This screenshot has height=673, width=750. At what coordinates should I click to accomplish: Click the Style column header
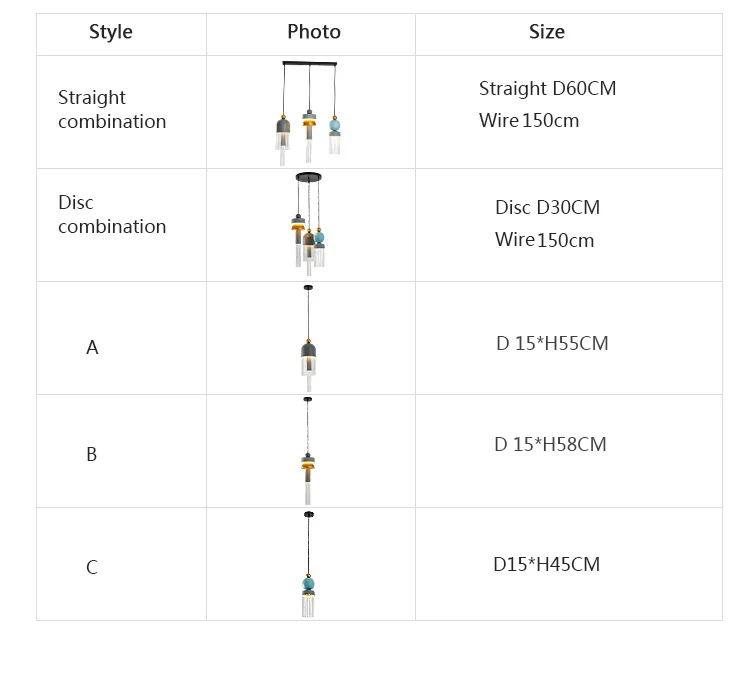(x=110, y=32)
